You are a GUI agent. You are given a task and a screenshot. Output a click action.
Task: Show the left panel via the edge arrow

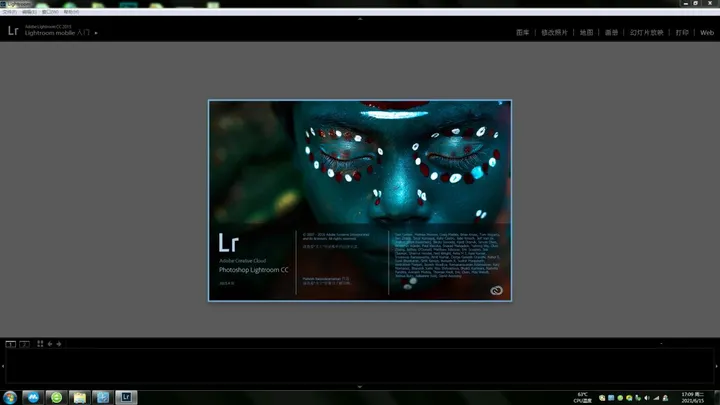point(2,366)
